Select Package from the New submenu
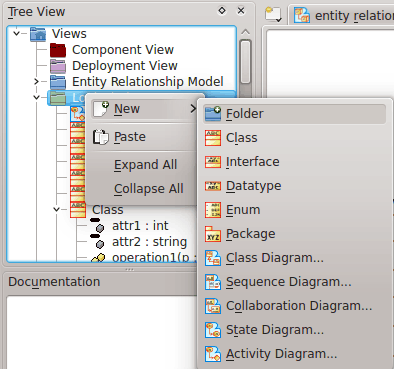The height and width of the screenshot is (369, 394). [294, 234]
